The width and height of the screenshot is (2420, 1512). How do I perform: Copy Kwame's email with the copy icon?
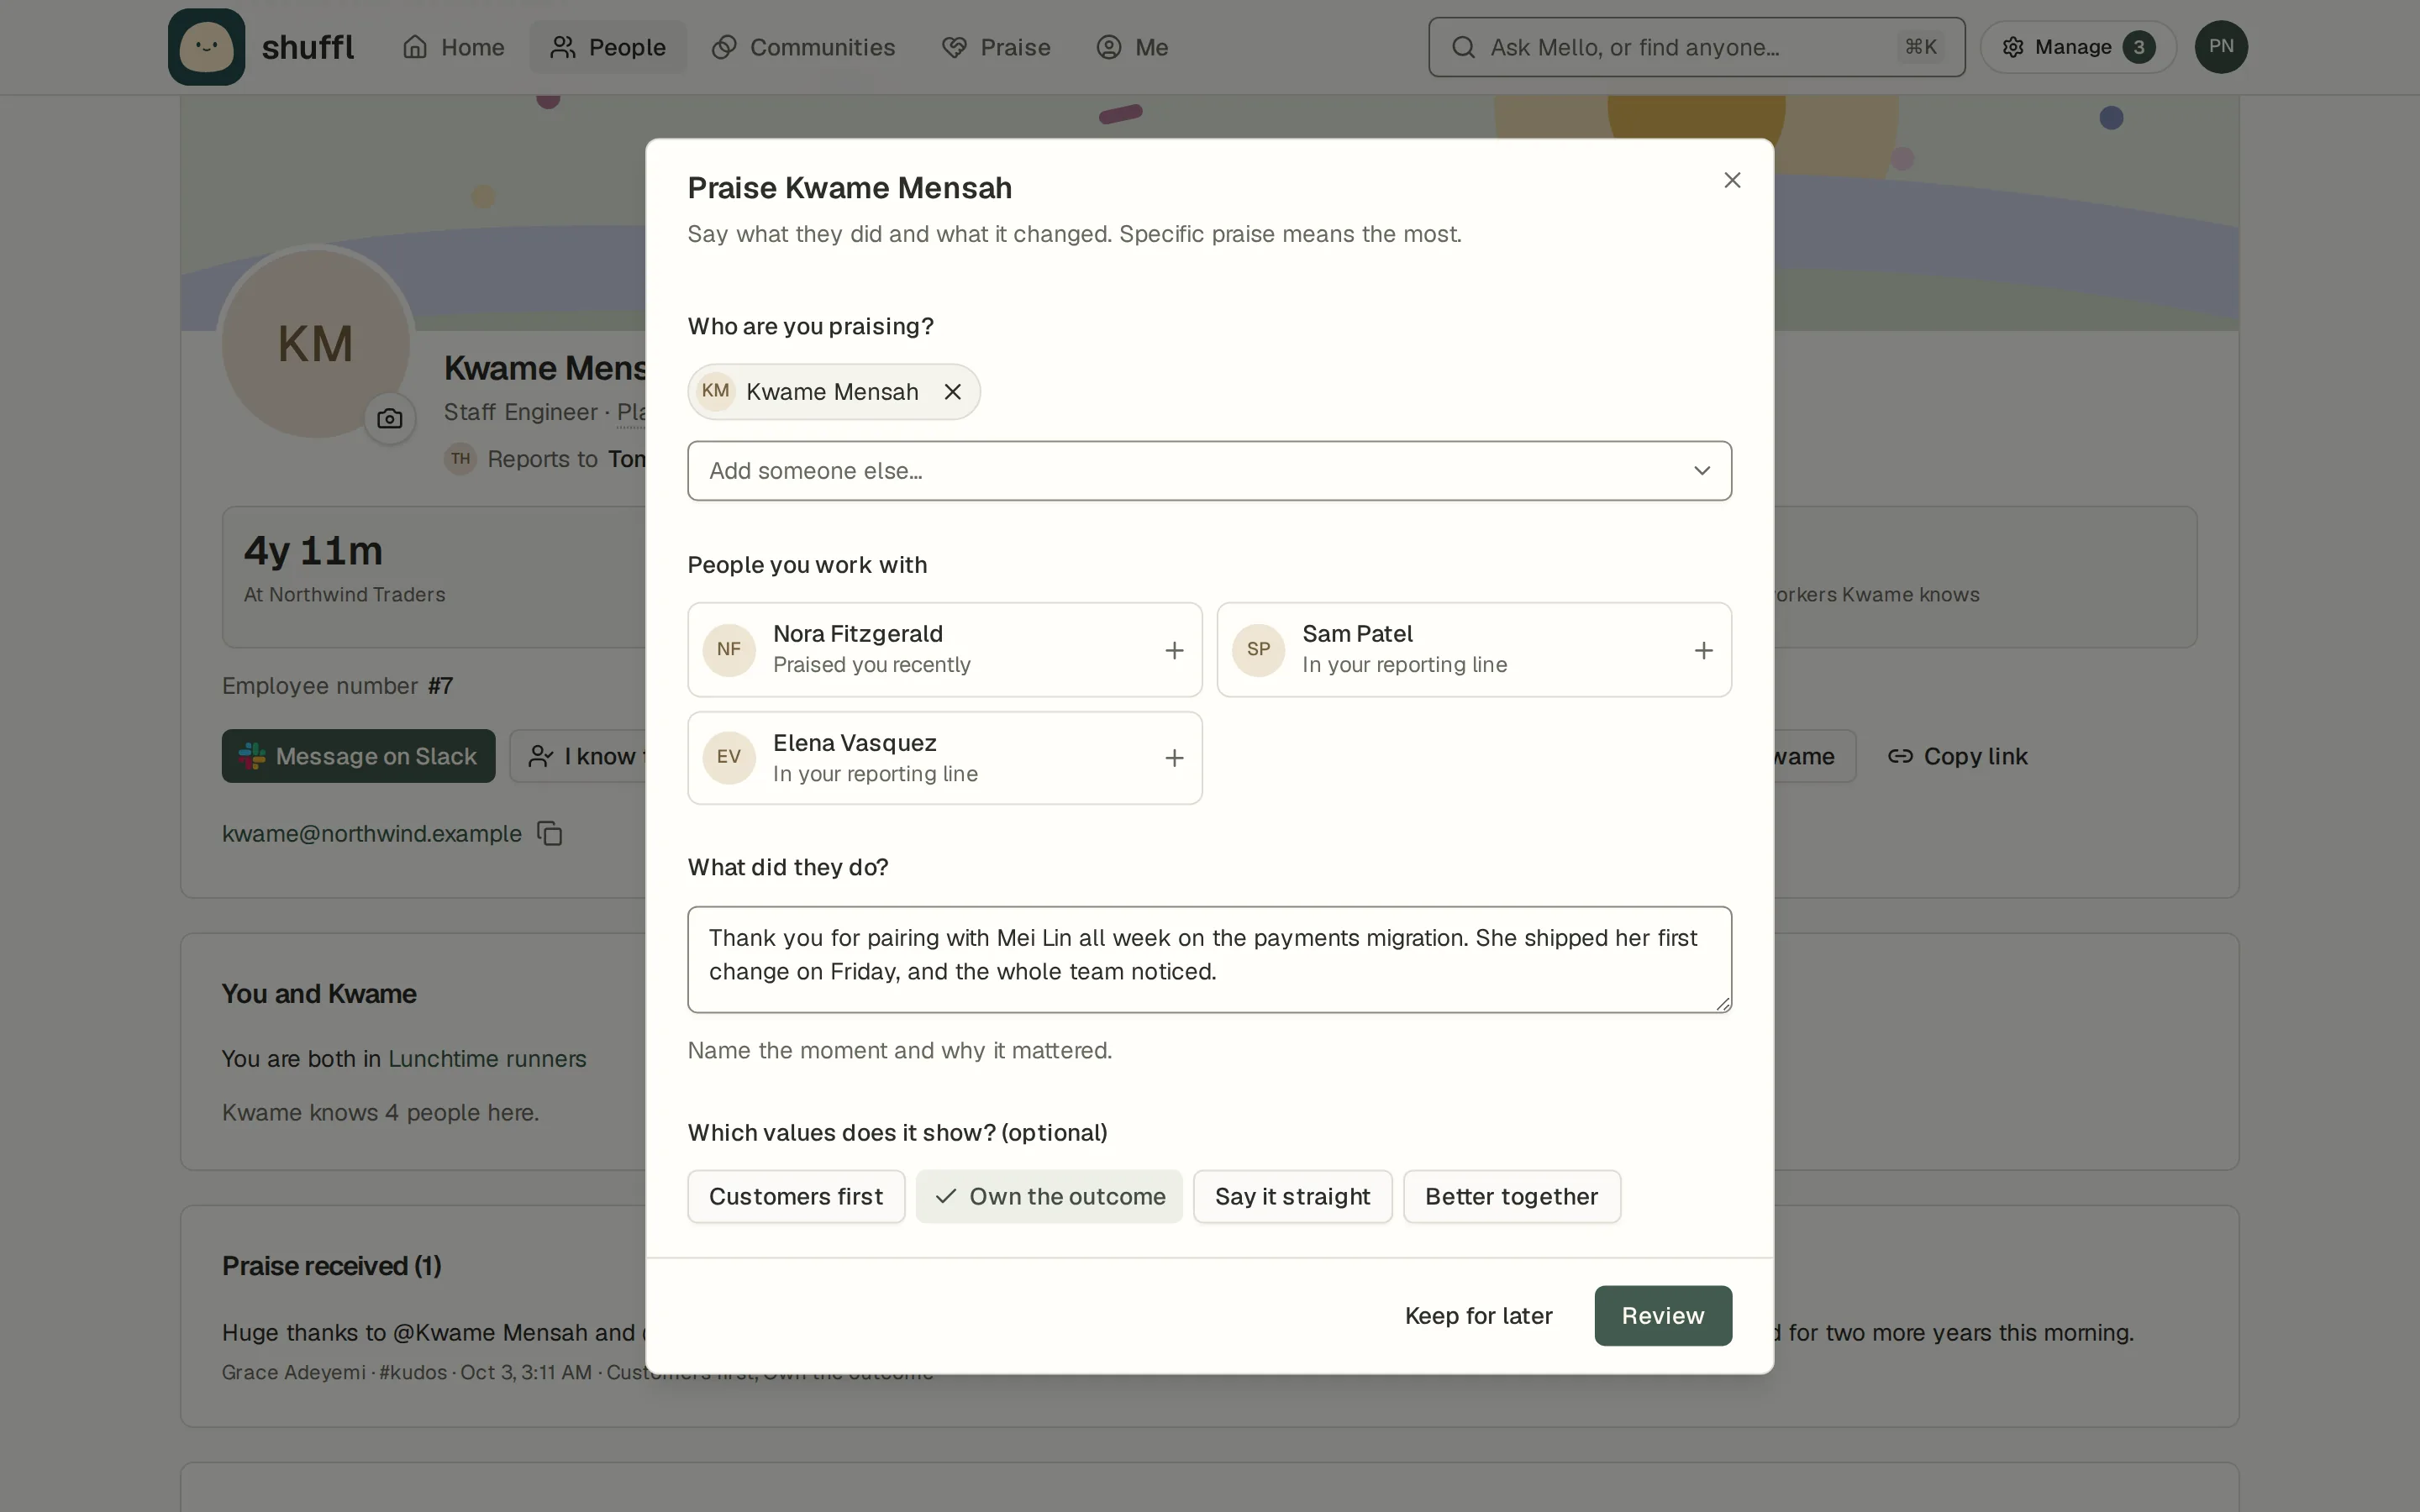[x=550, y=833]
